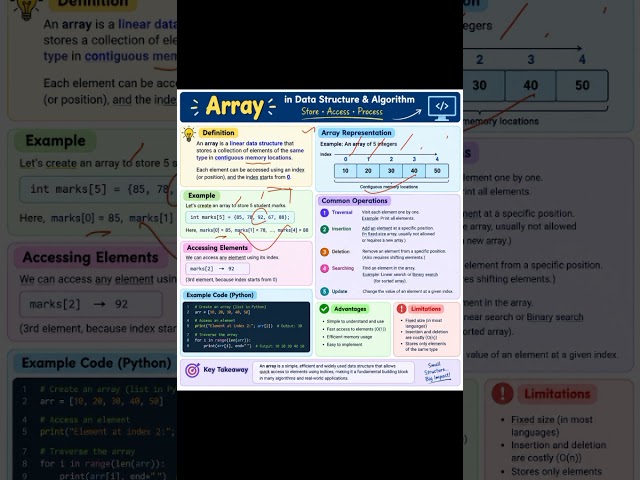Click the teal number 5 circle next to Update

[x=324, y=291]
